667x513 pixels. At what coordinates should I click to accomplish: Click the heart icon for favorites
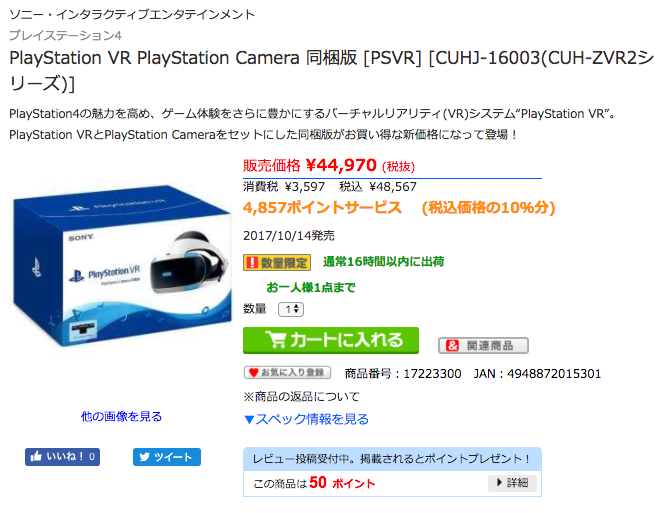point(254,373)
